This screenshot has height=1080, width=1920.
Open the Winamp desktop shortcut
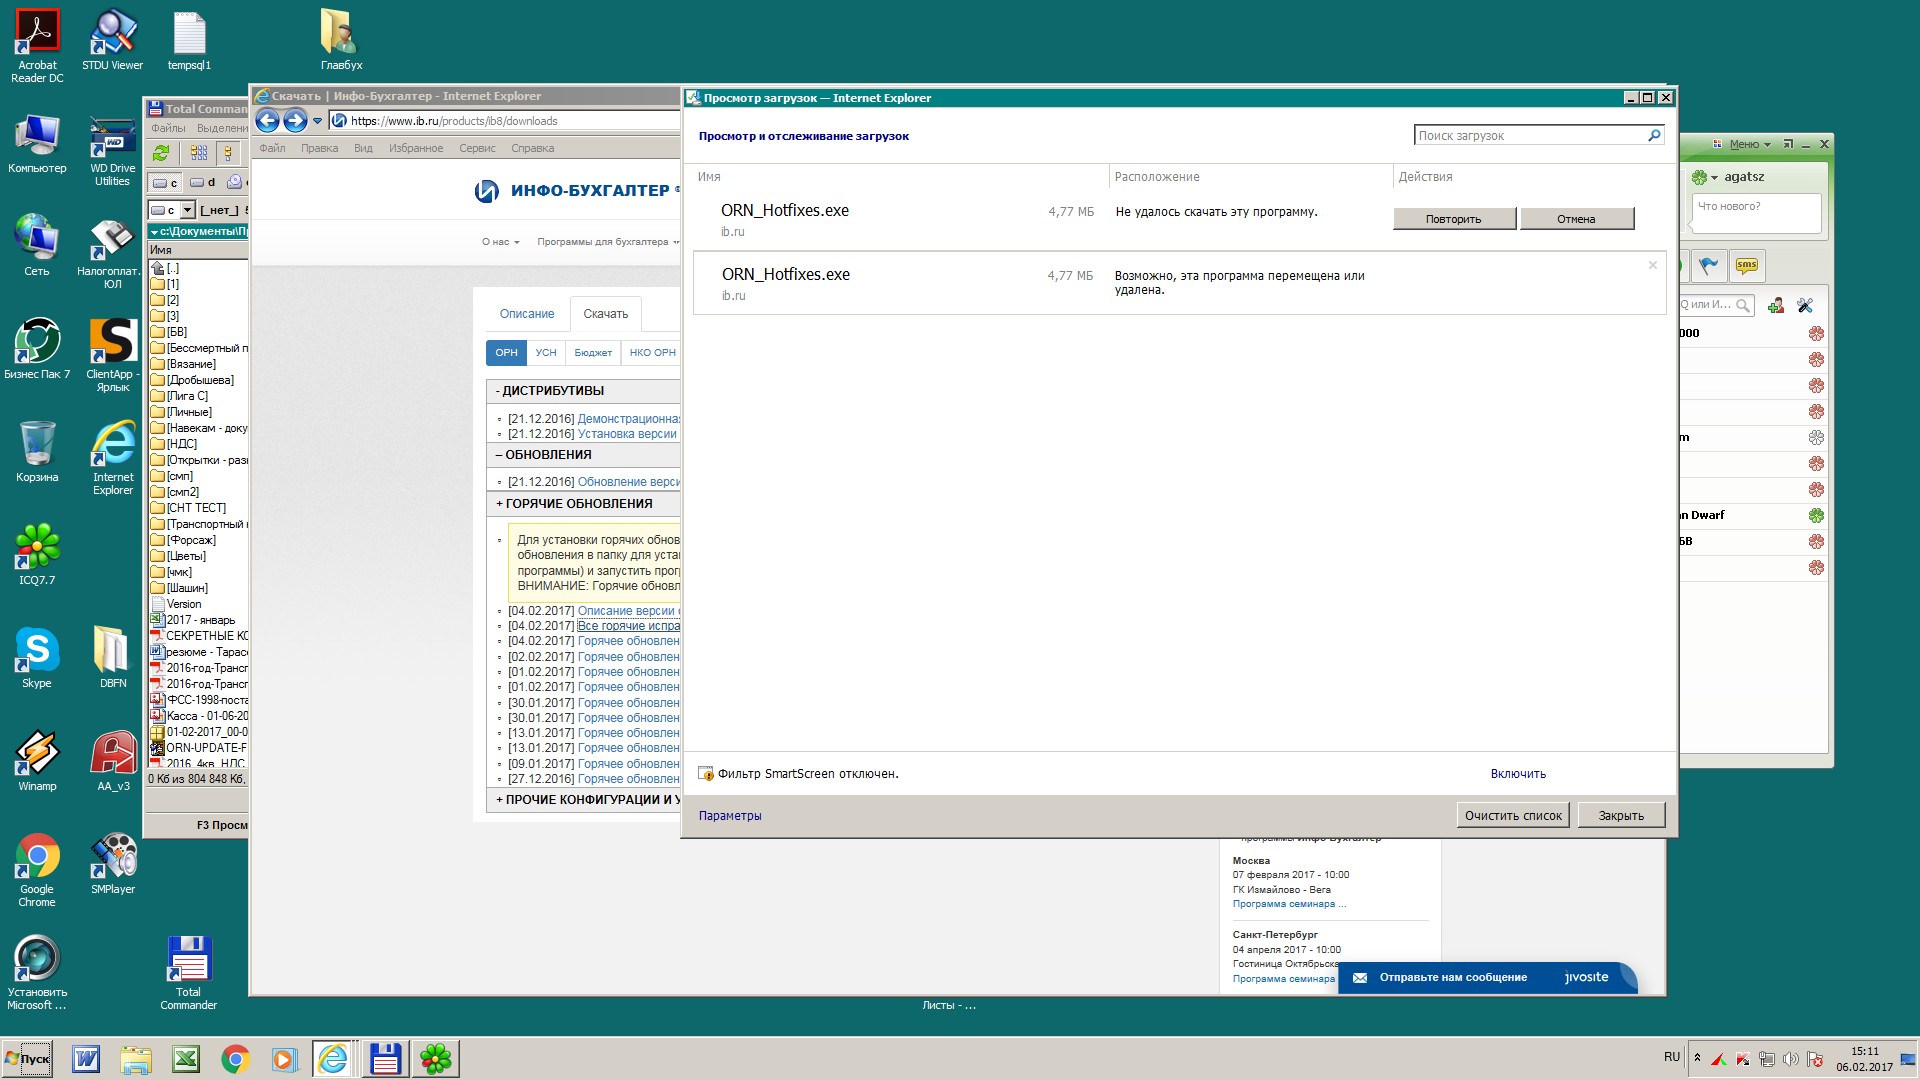(x=37, y=760)
